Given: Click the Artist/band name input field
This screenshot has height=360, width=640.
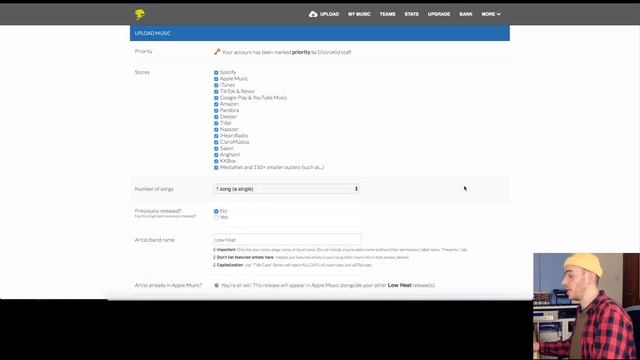Looking at the screenshot, I should point(287,240).
